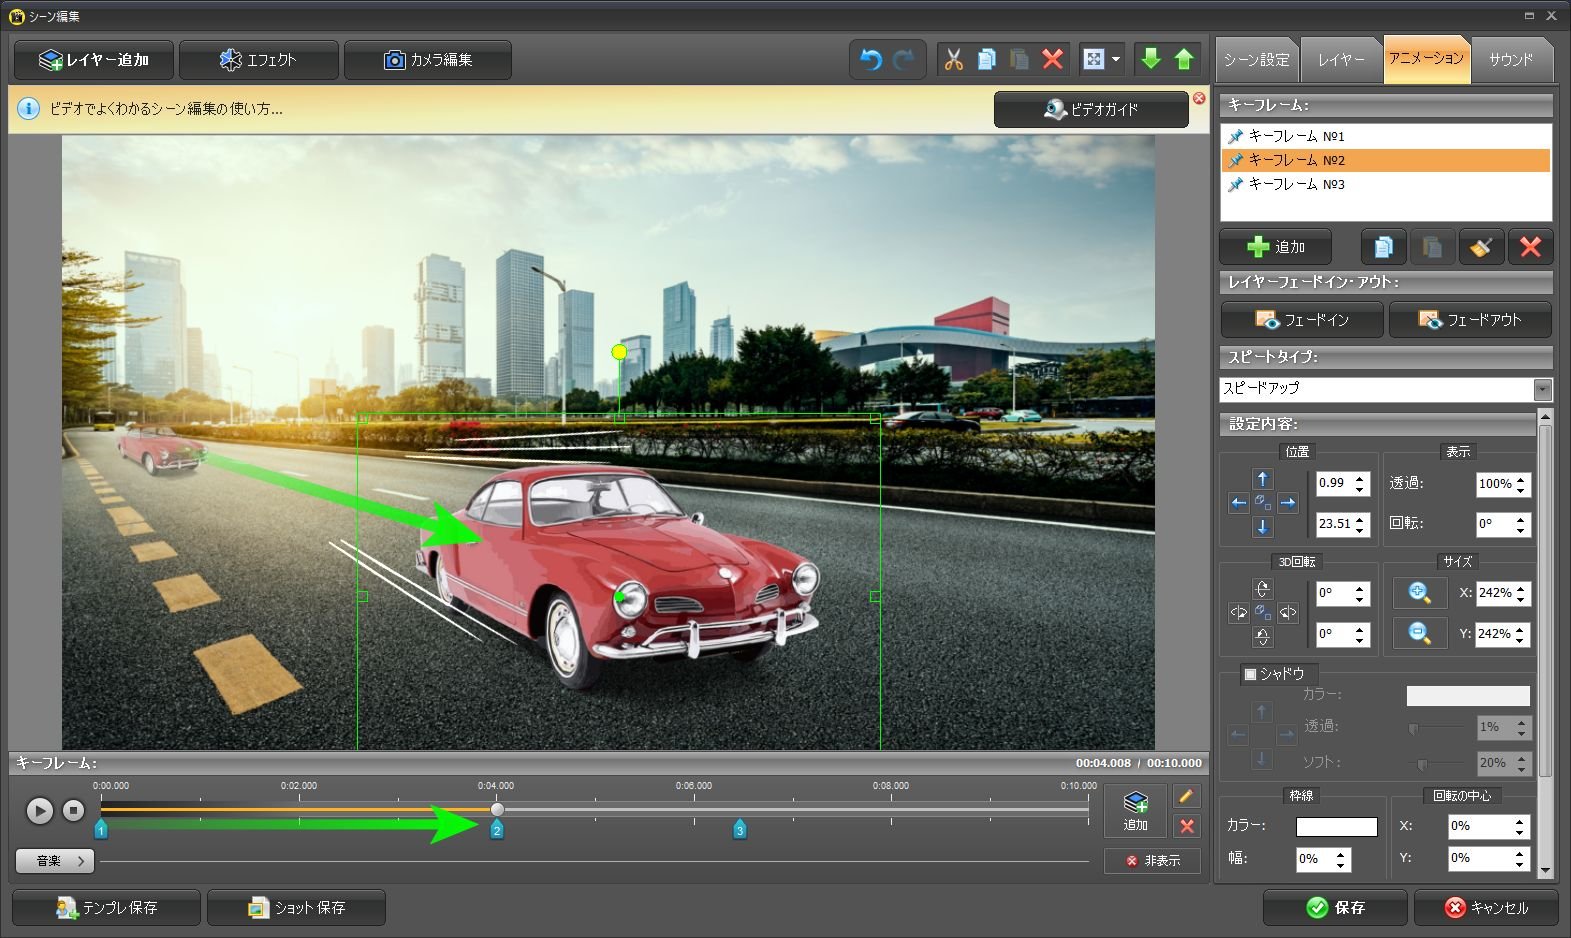Expand the 音楽 track button
The image size is (1571, 938).
click(x=55, y=860)
